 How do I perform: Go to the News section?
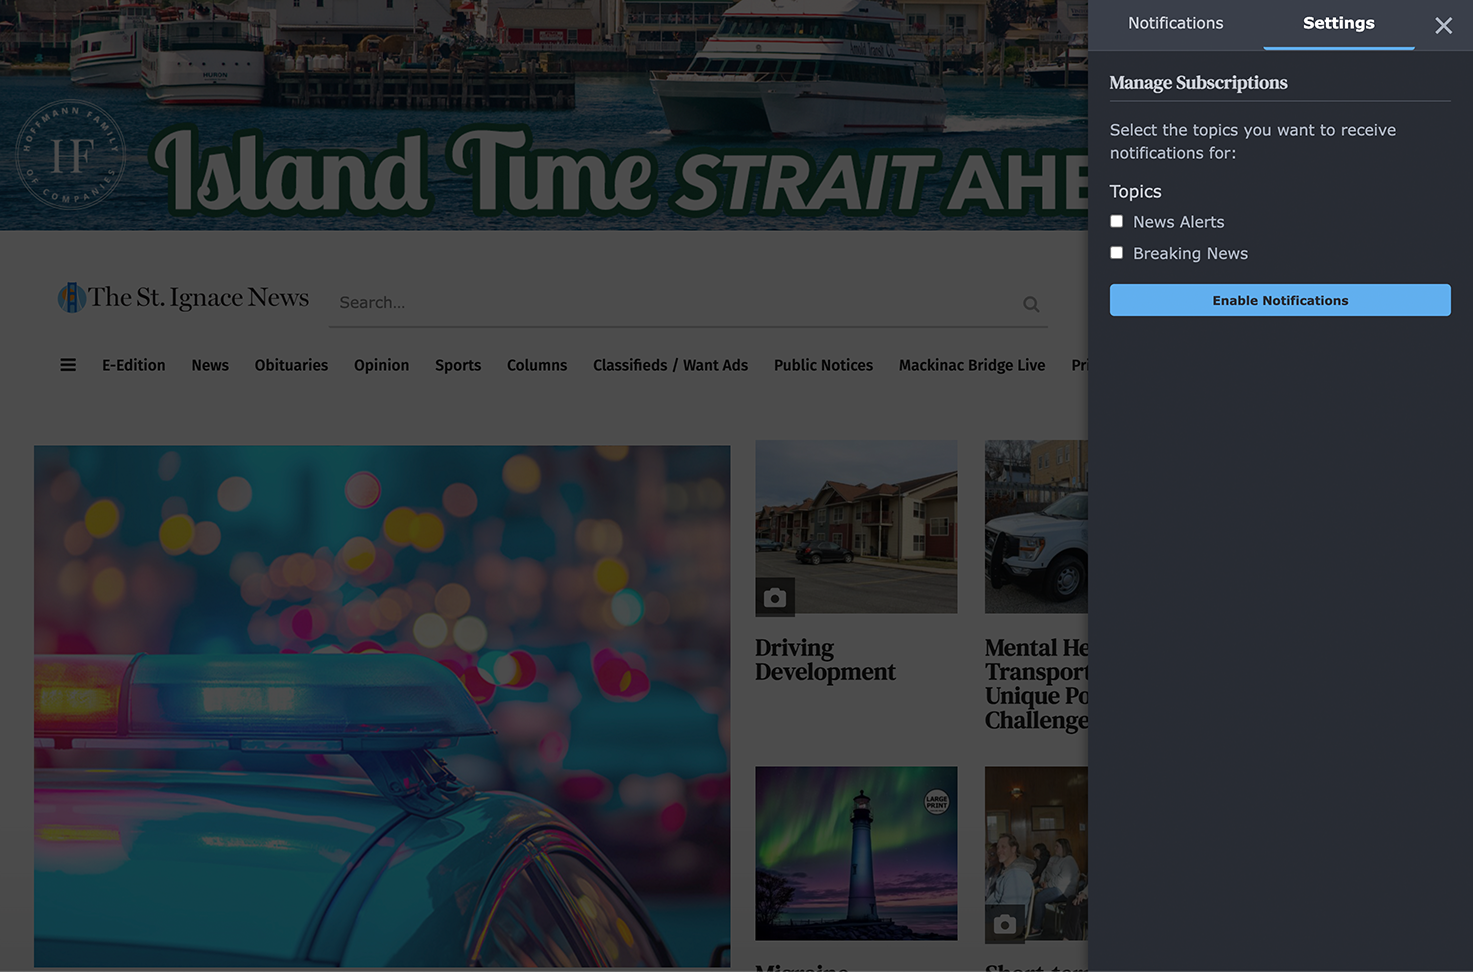(x=210, y=365)
